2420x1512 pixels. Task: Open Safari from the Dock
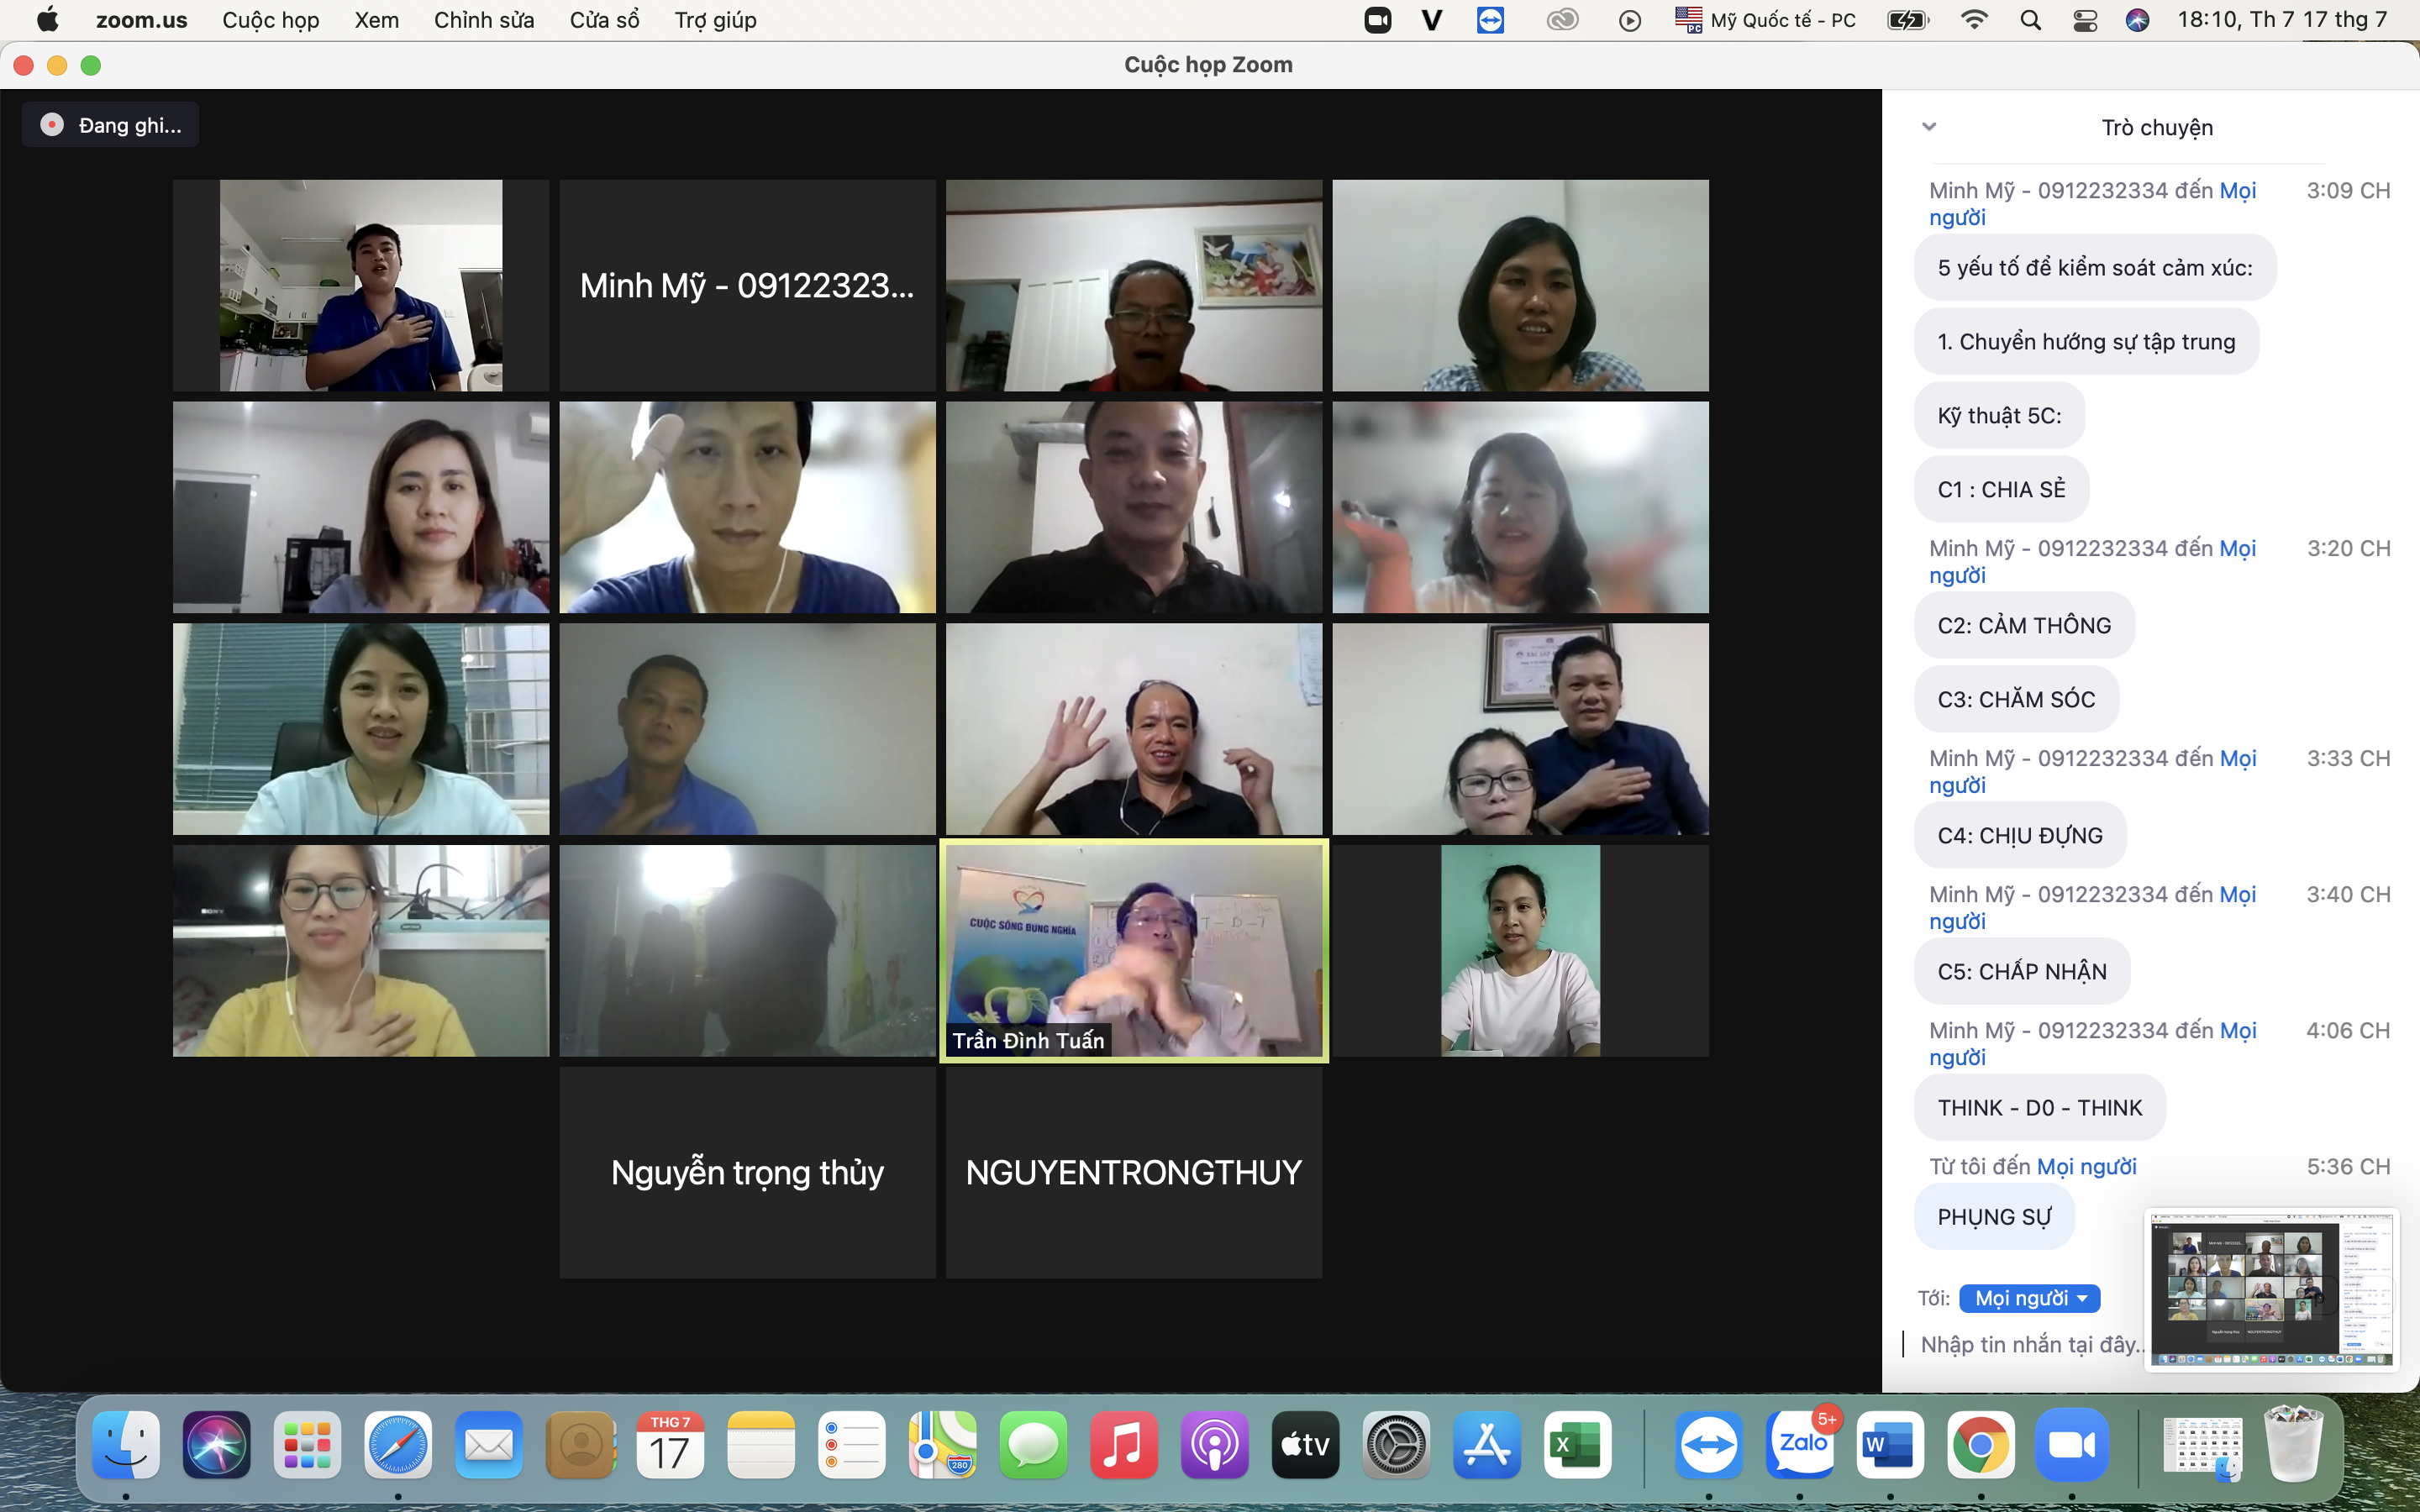(x=398, y=1445)
